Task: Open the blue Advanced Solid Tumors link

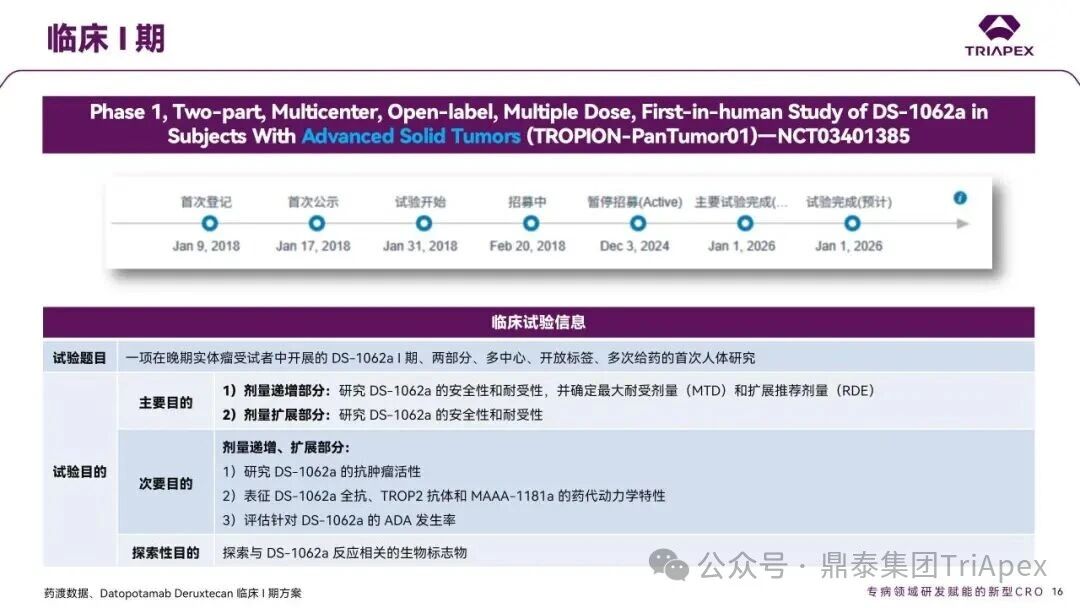Action: click(411, 136)
